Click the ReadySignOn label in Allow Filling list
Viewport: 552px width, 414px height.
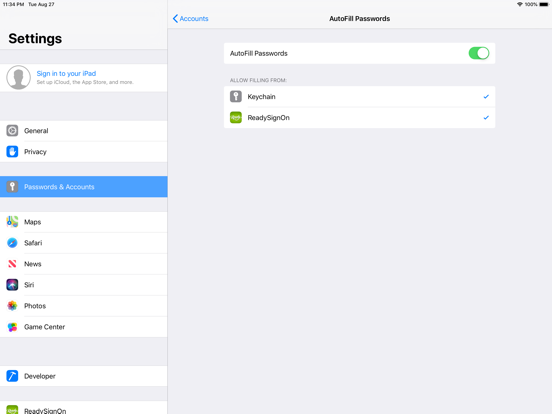click(x=268, y=118)
